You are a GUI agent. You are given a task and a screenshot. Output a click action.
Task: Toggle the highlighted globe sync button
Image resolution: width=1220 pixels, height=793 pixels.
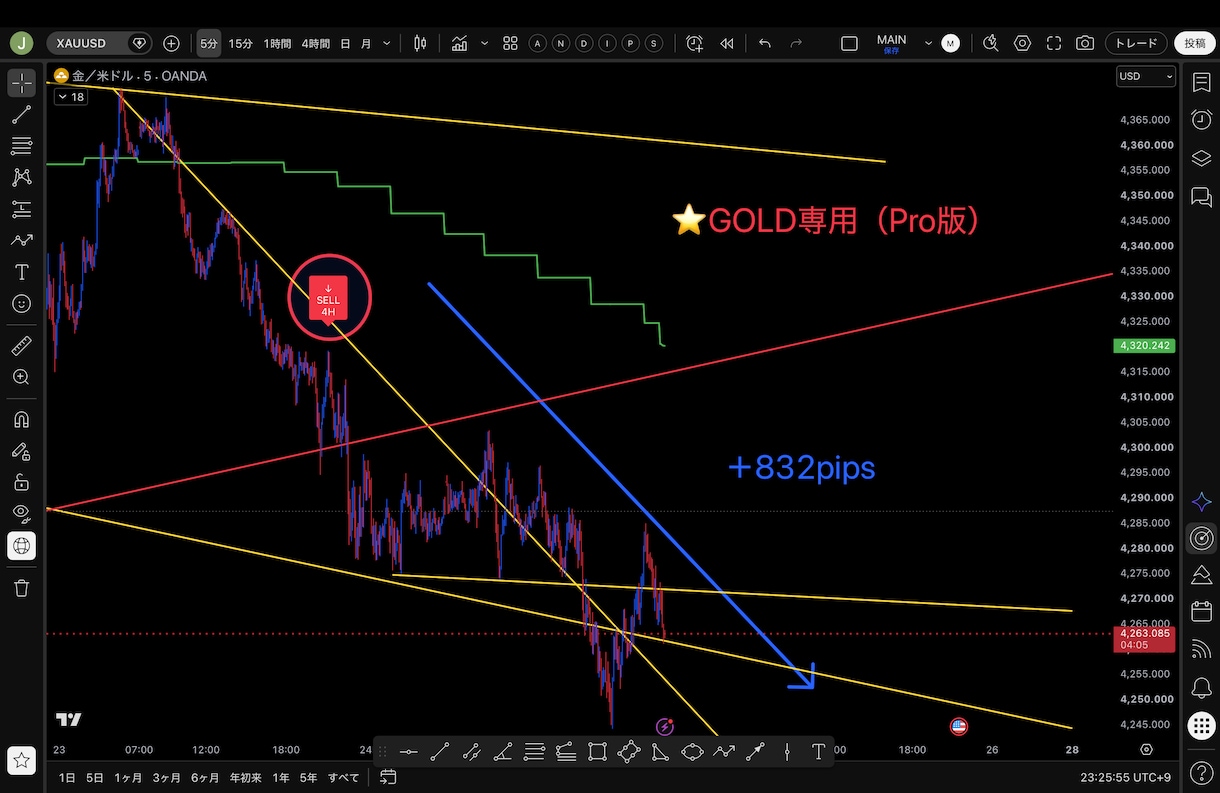point(21,545)
